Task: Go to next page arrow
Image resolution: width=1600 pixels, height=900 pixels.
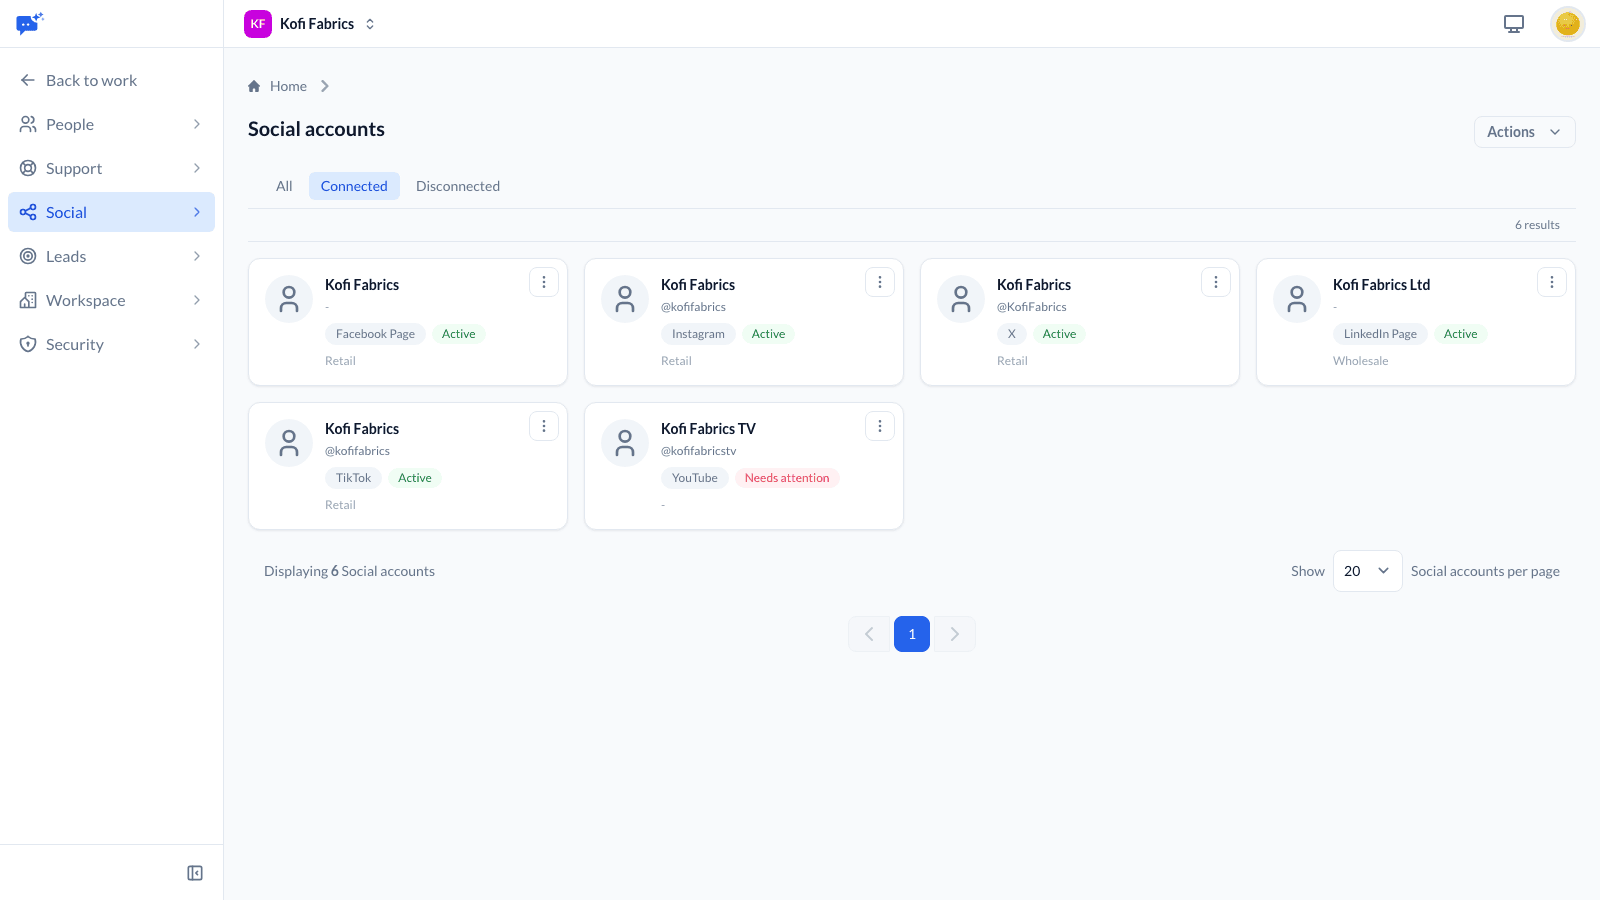Action: [955, 634]
